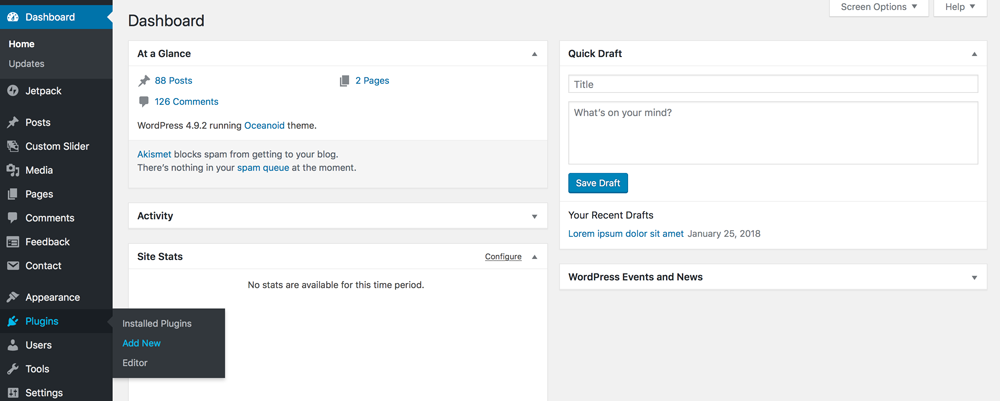Focus the Quick Draft Title field

pyautogui.click(x=773, y=84)
